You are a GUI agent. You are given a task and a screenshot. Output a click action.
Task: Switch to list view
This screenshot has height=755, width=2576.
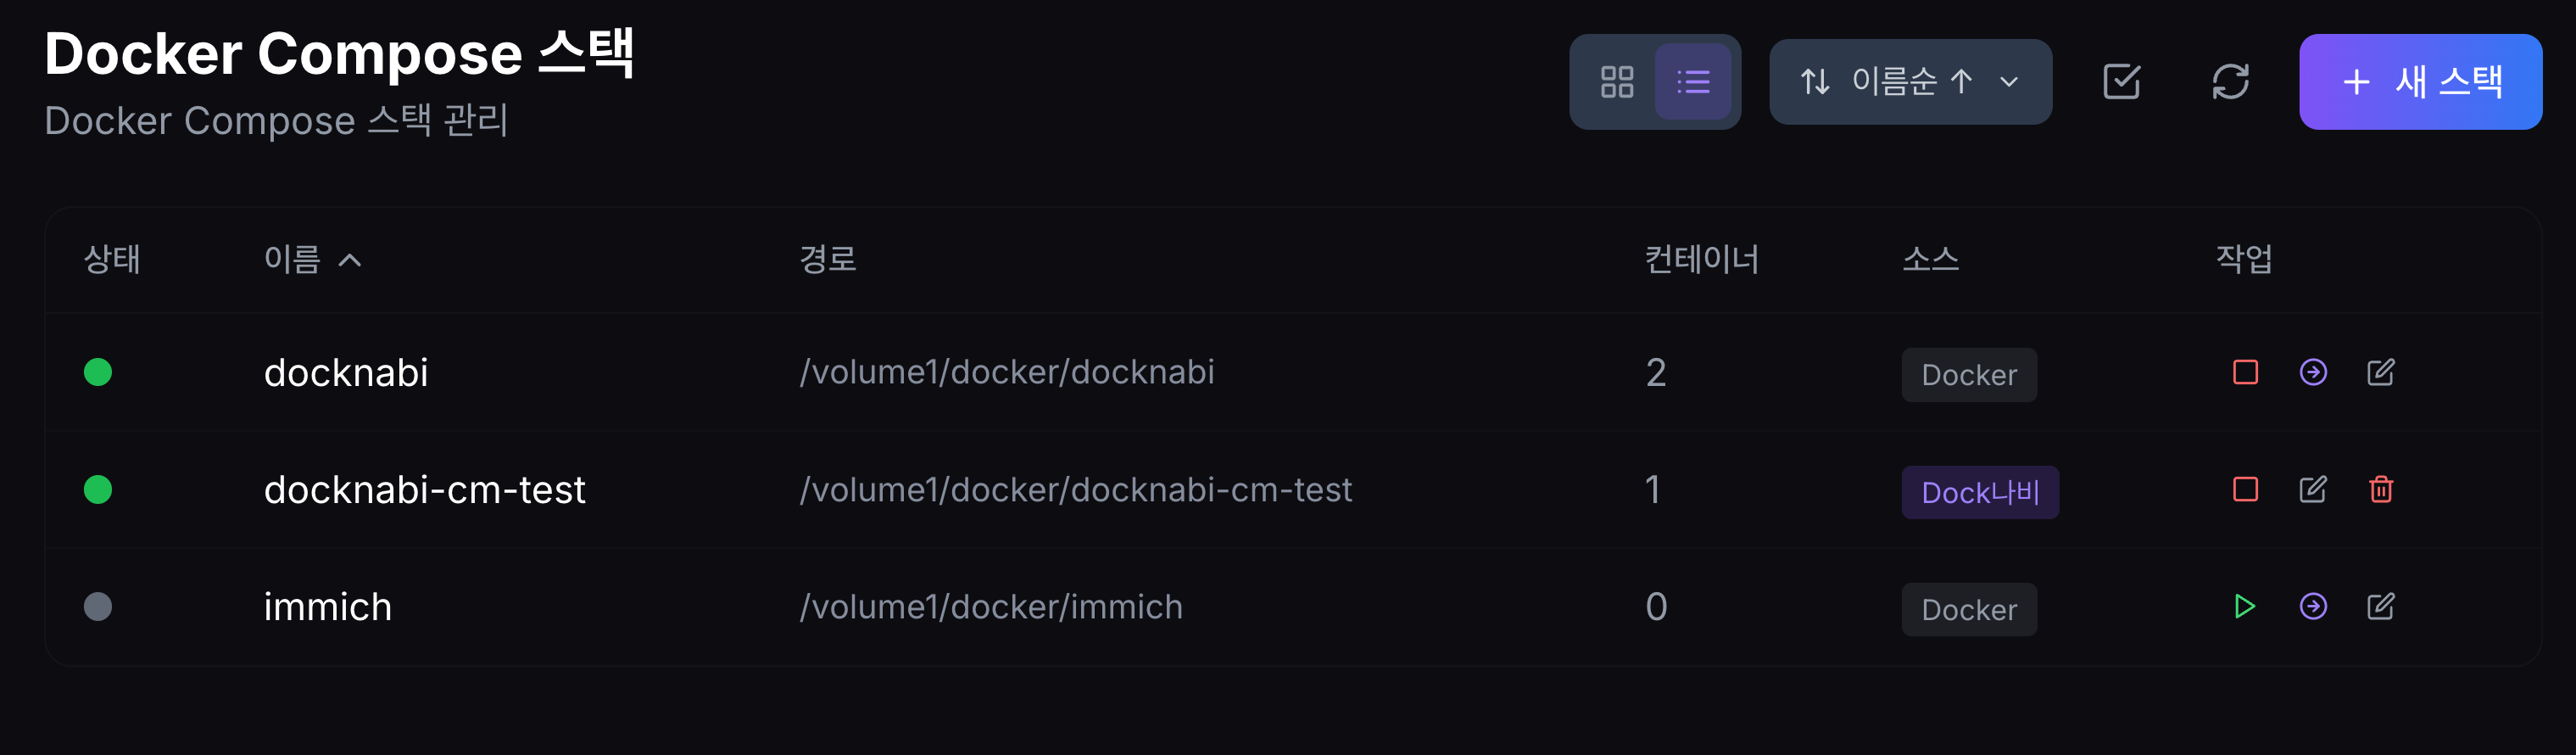click(1693, 82)
